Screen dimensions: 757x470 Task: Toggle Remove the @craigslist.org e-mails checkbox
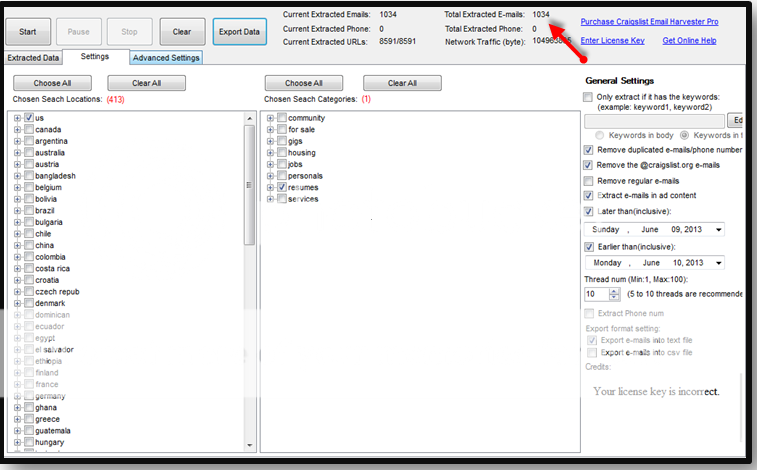click(x=588, y=165)
